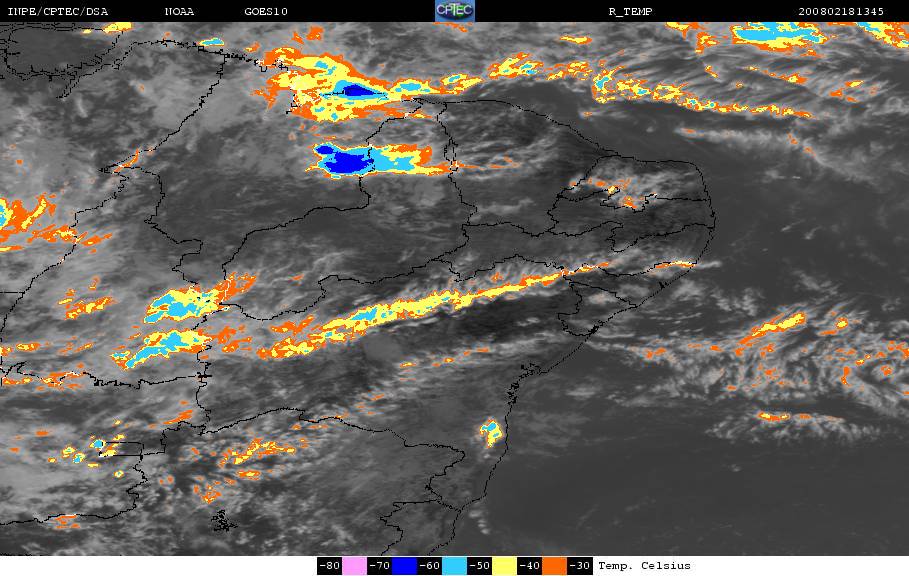The image size is (909, 576).
Task: Click the orange -40 legend swatch
Action: [554, 566]
